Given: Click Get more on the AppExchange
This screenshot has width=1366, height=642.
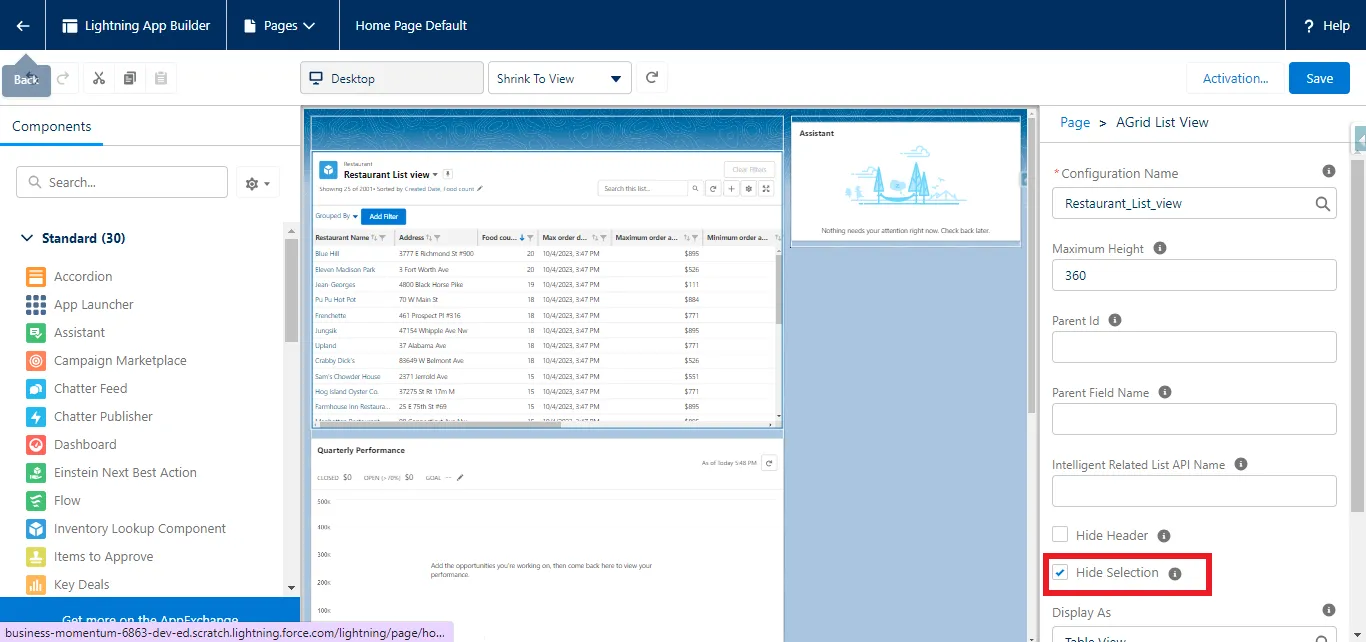Looking at the screenshot, I should pos(150,620).
